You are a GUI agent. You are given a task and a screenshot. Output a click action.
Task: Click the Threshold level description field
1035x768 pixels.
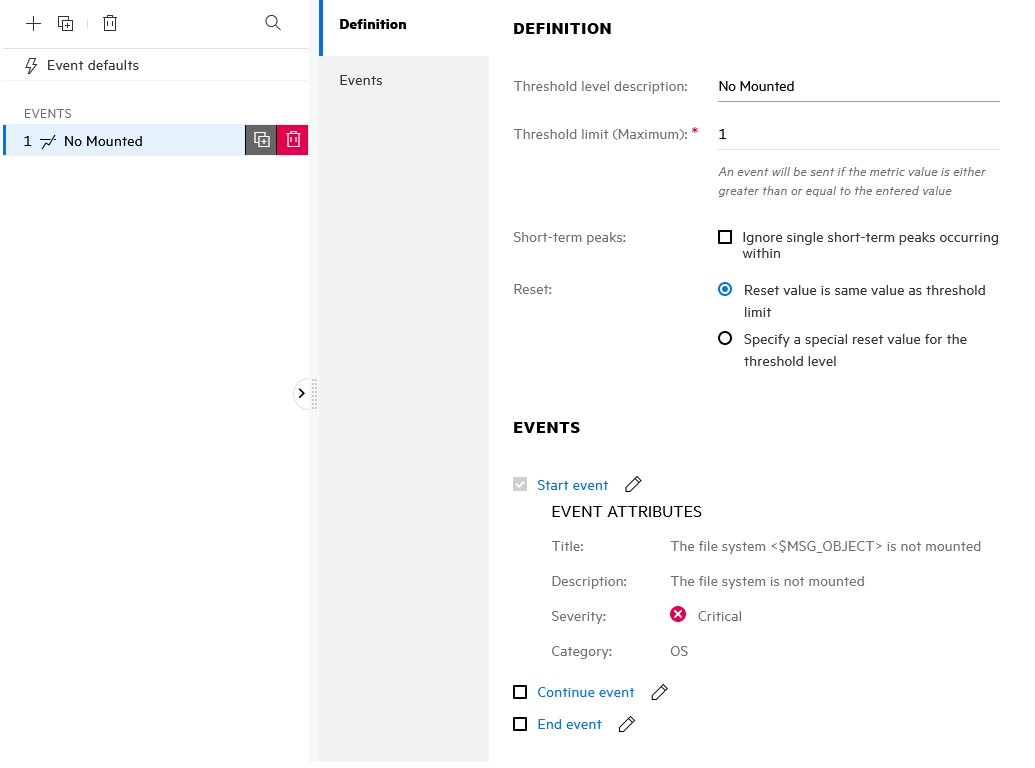(858, 86)
